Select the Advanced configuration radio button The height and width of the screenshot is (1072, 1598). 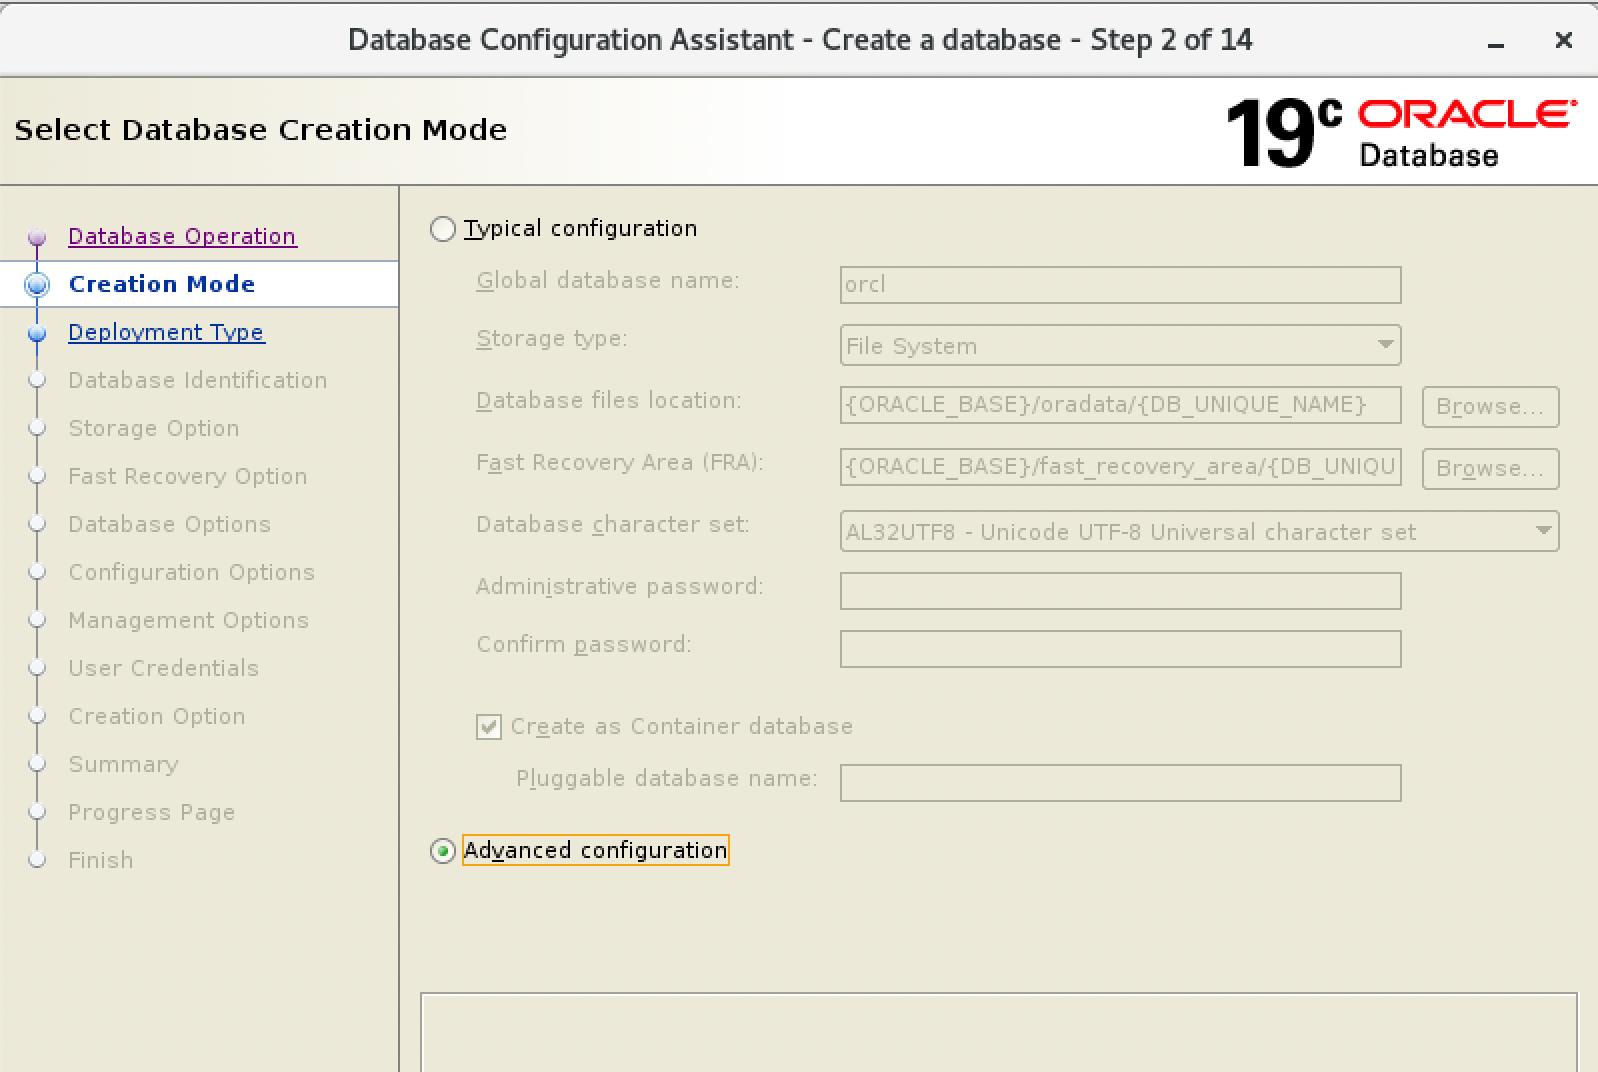(x=443, y=851)
